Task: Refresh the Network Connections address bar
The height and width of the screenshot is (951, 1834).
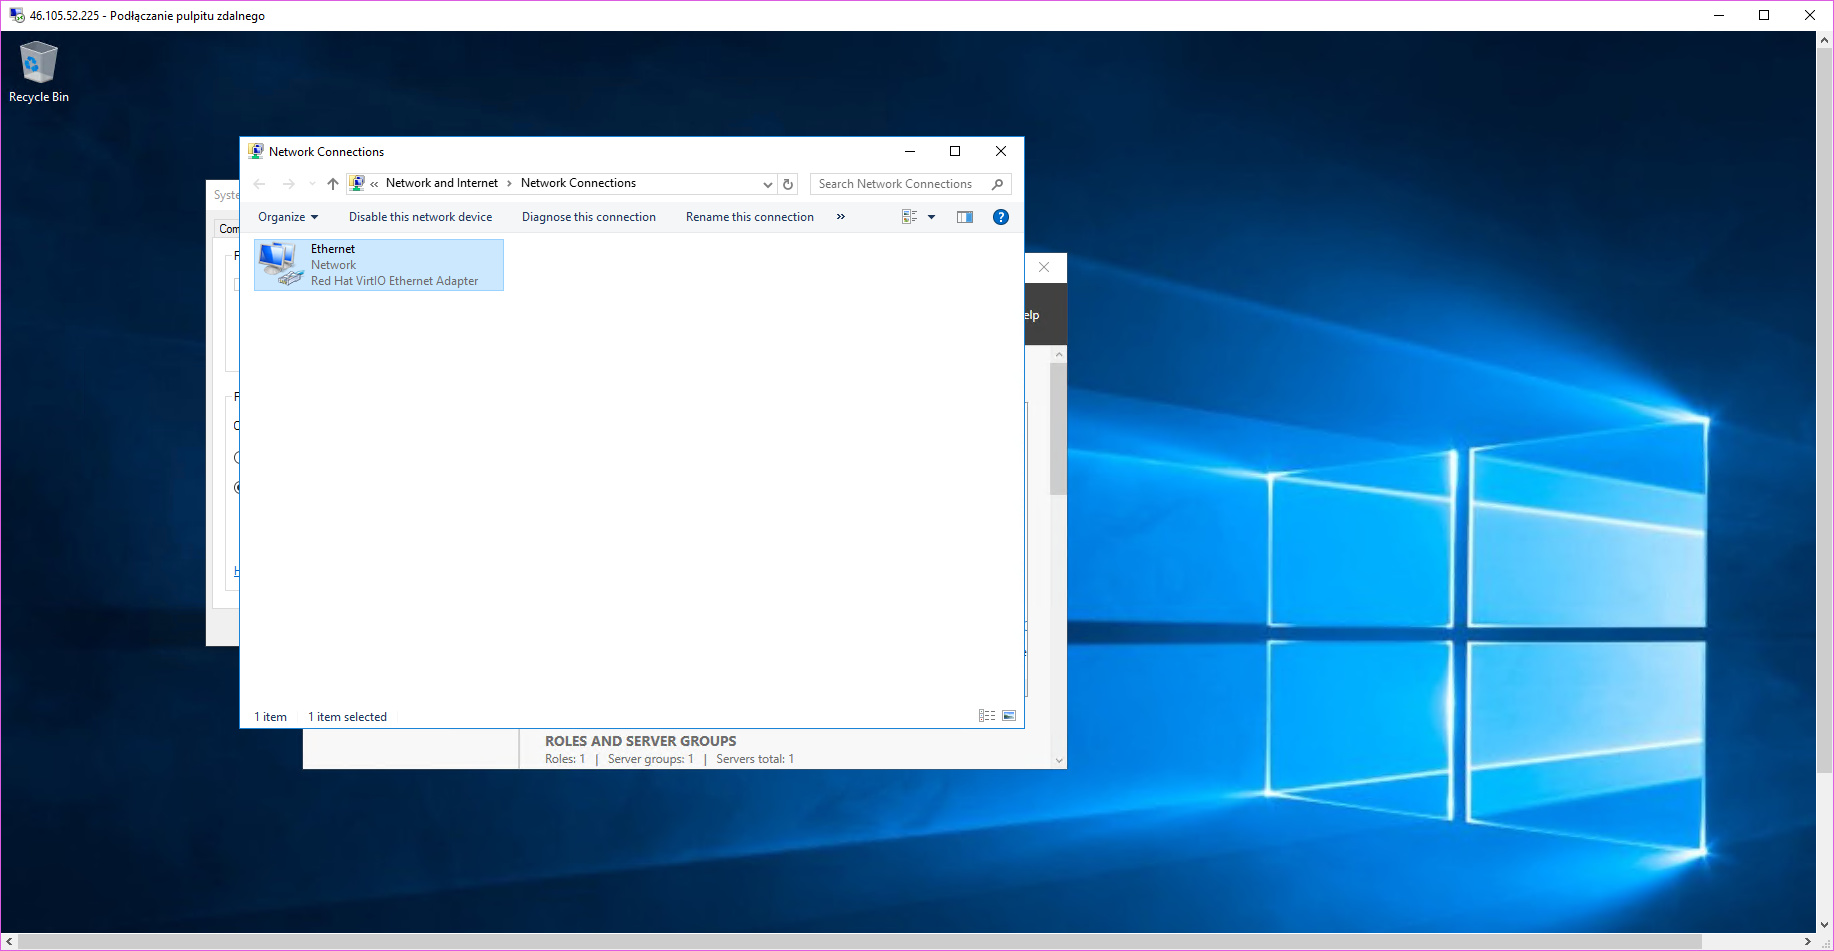Action: (x=788, y=184)
